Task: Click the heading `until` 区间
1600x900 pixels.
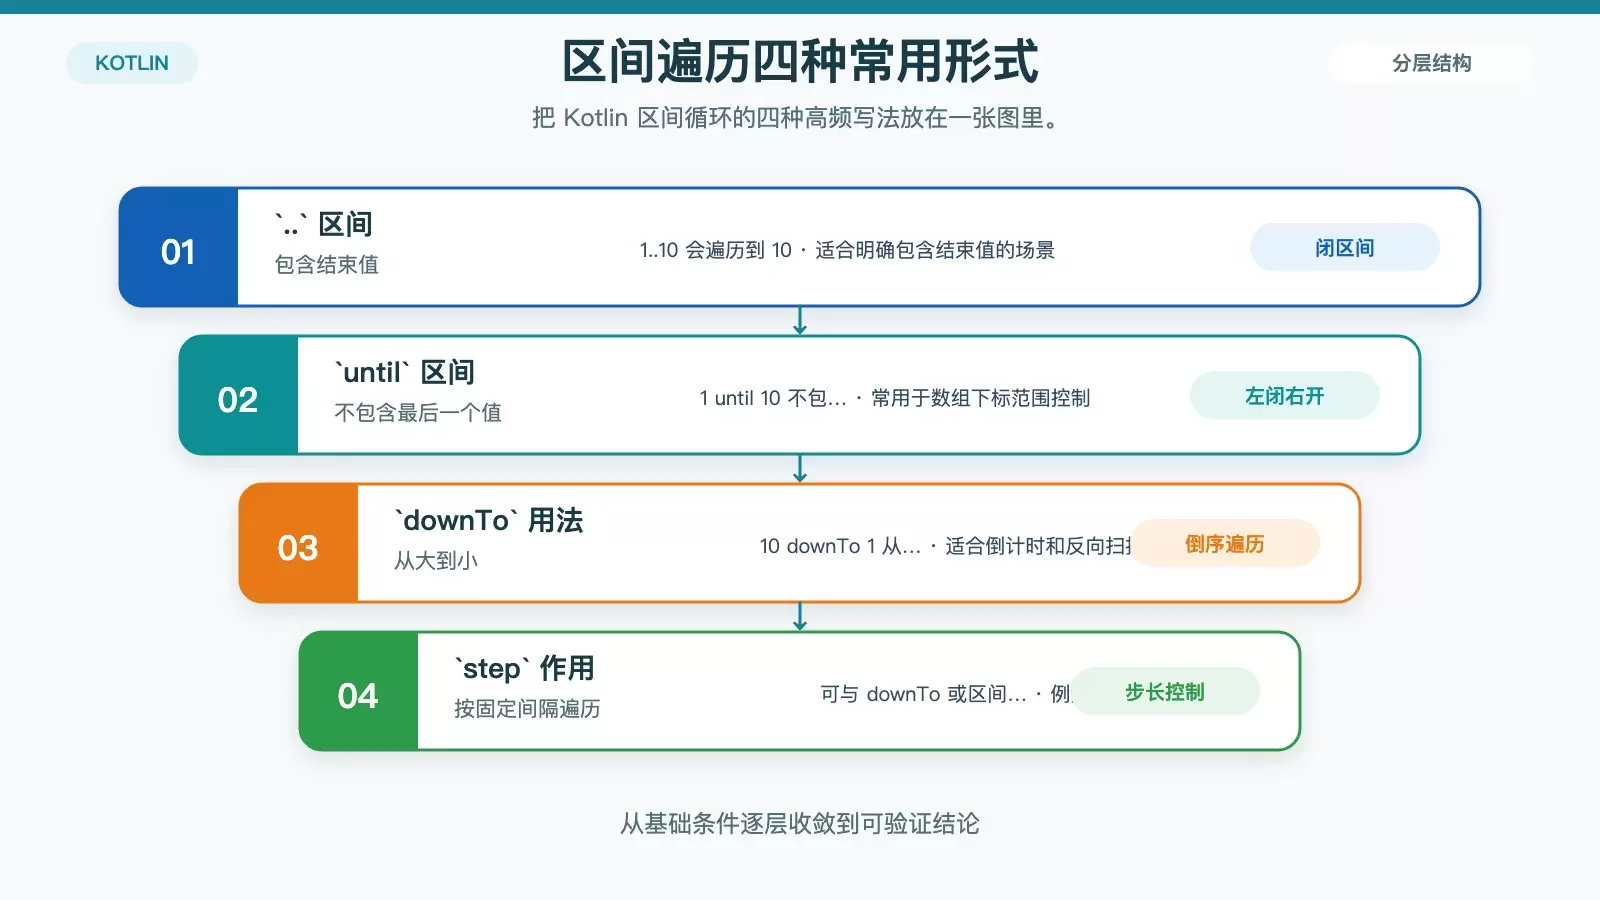Action: tap(404, 372)
